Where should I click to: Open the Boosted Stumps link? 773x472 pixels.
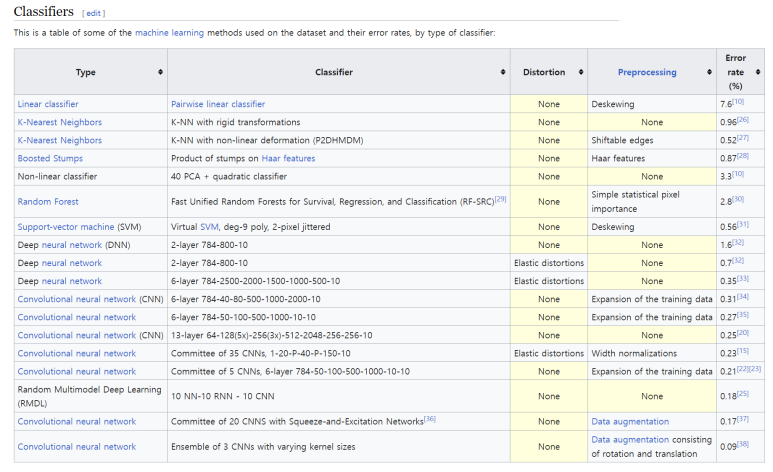click(x=50, y=158)
